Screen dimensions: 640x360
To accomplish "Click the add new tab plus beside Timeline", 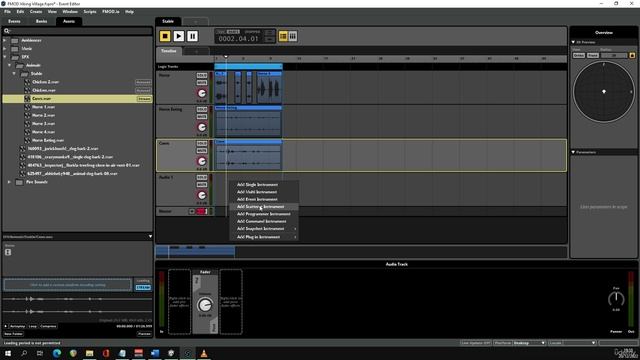I will point(196,51).
